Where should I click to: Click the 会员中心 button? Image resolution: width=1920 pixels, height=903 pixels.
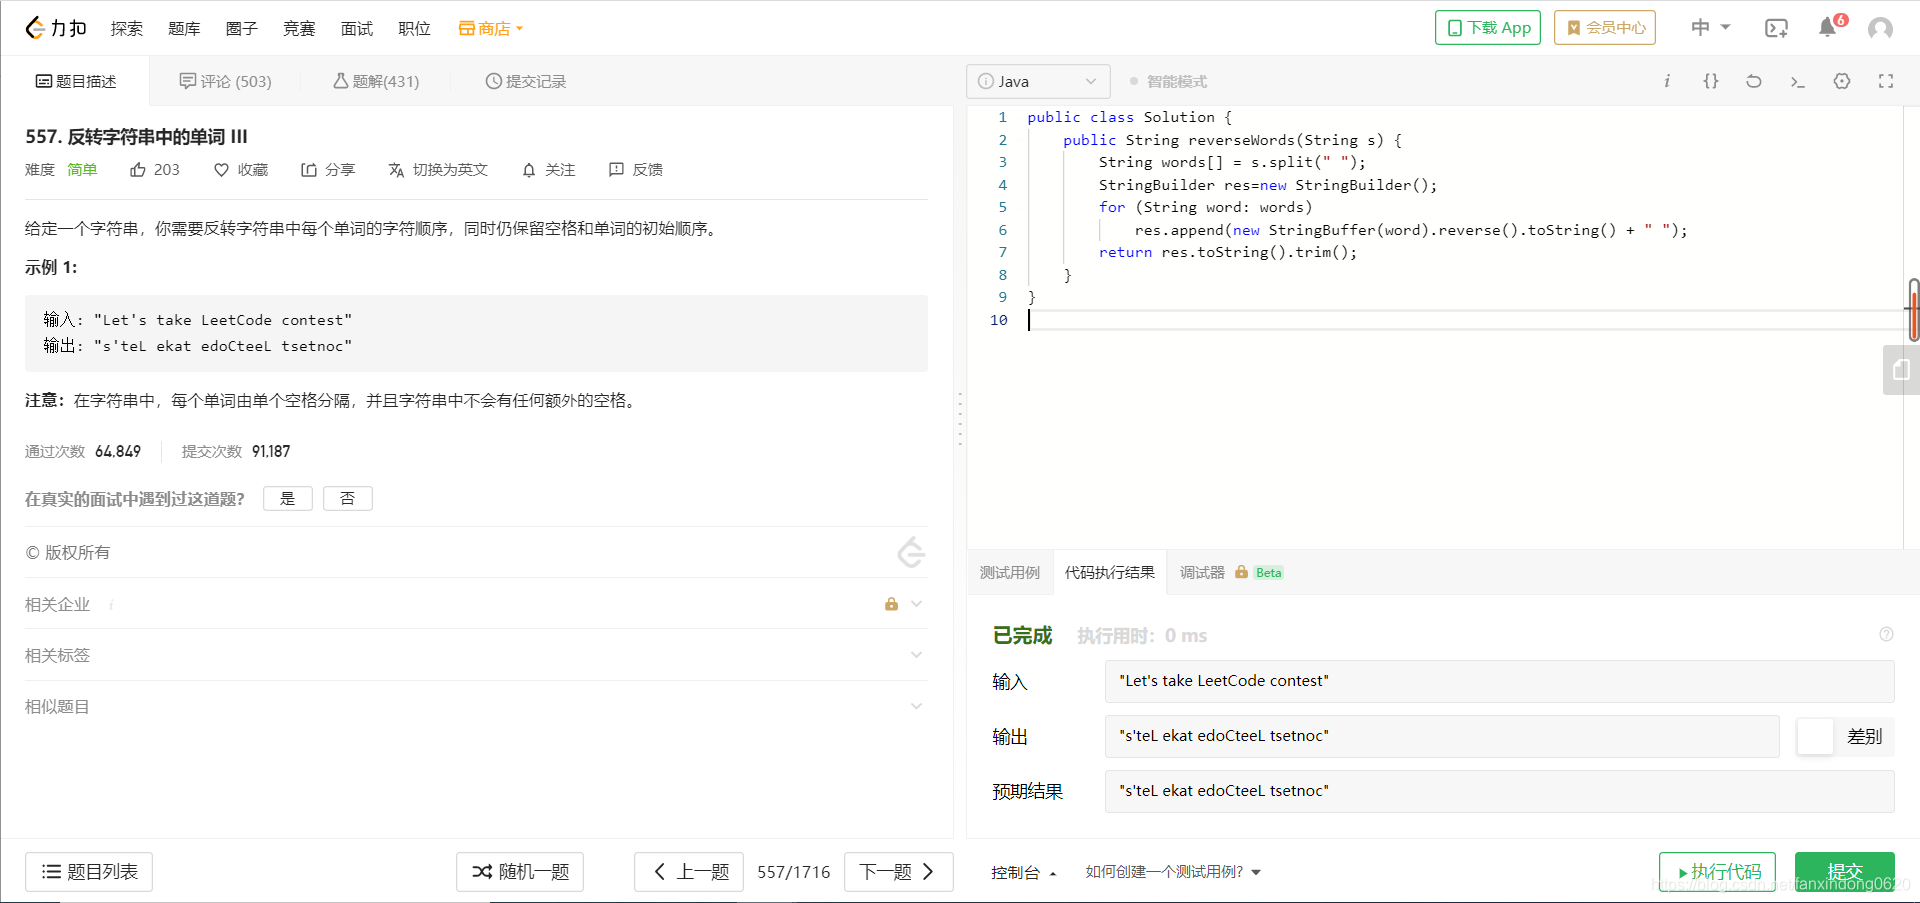1605,28
